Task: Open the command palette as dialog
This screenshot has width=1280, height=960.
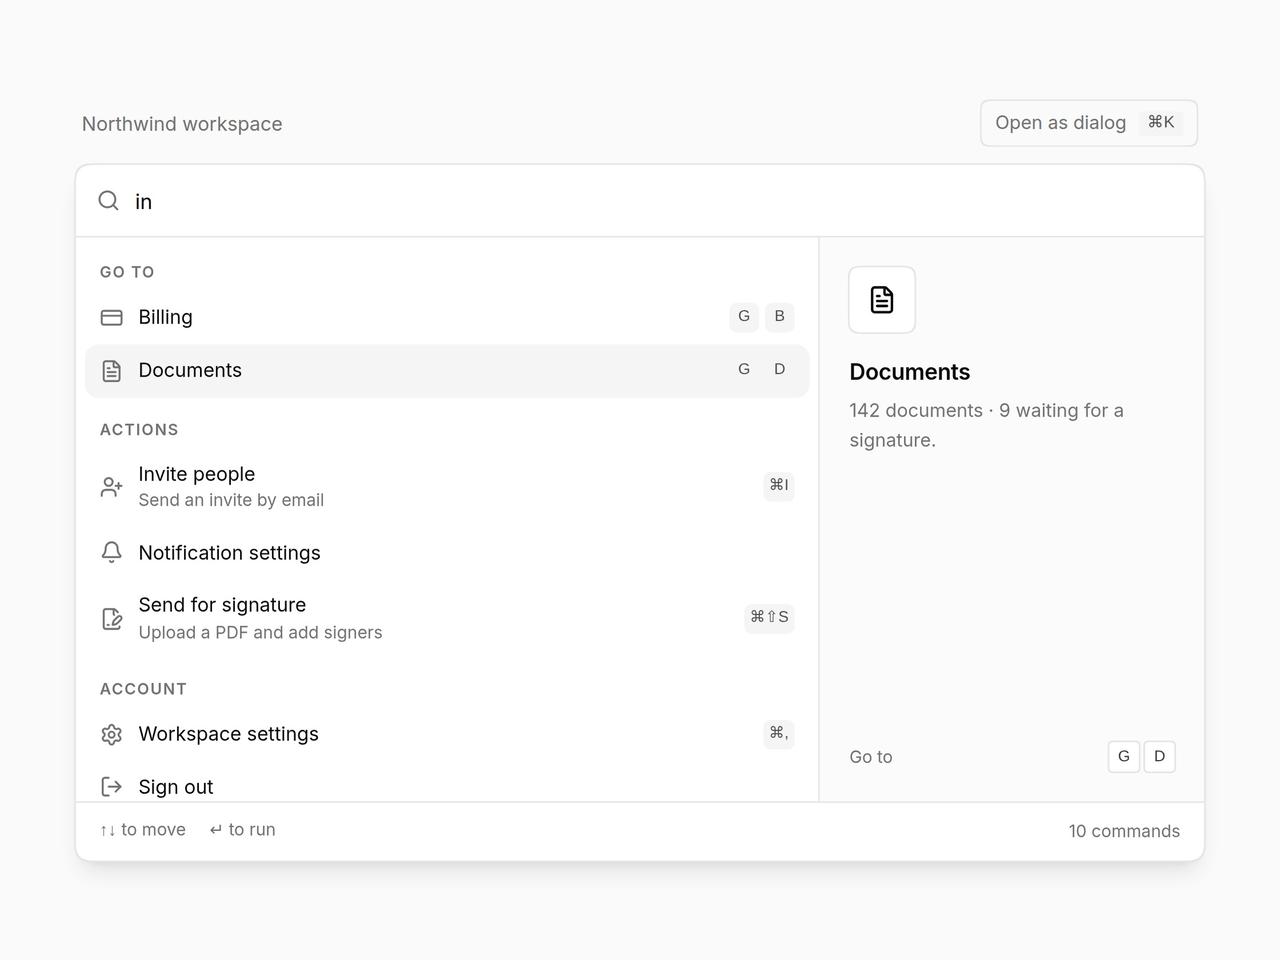Action: (x=1089, y=123)
